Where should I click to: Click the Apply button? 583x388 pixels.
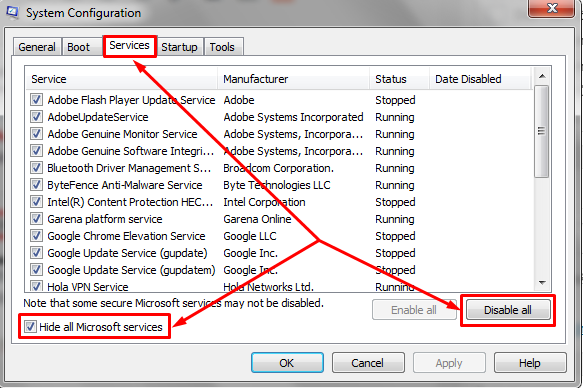click(449, 363)
